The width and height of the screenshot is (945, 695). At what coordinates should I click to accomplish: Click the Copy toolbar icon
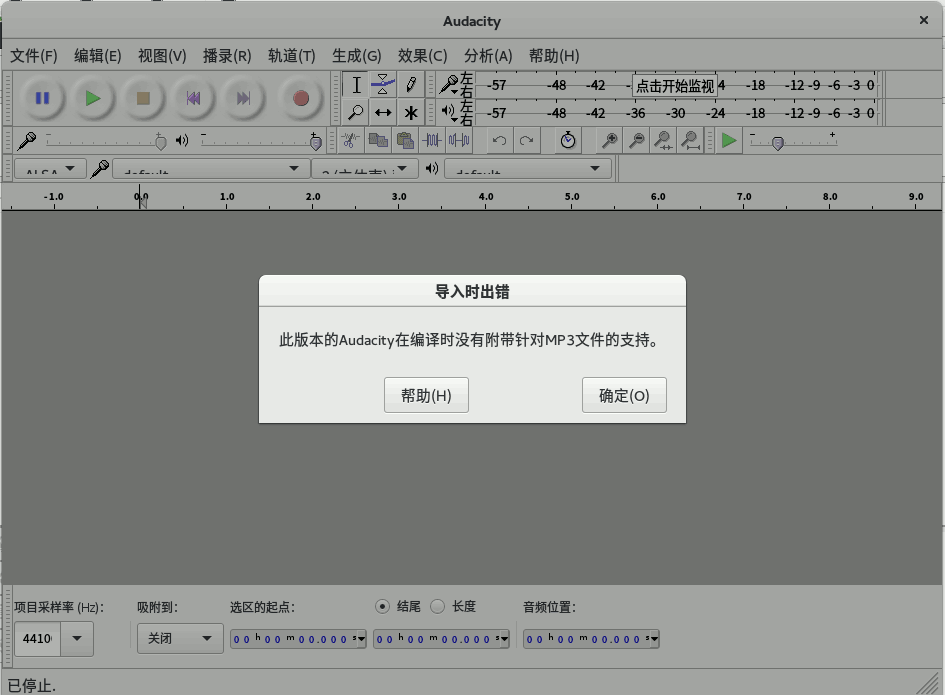378,140
